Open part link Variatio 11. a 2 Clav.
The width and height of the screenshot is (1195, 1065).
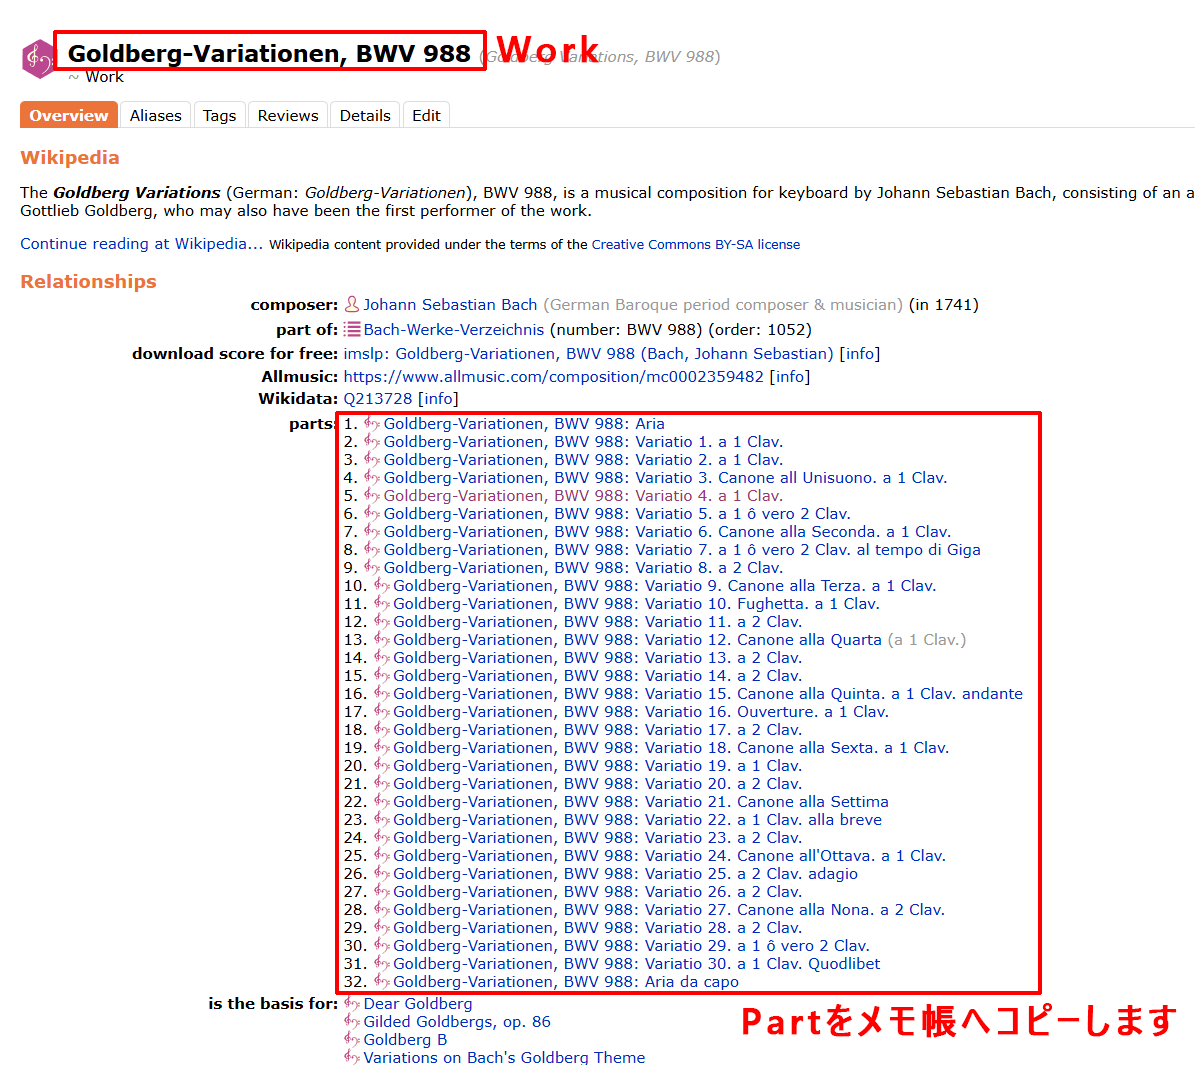tap(598, 621)
